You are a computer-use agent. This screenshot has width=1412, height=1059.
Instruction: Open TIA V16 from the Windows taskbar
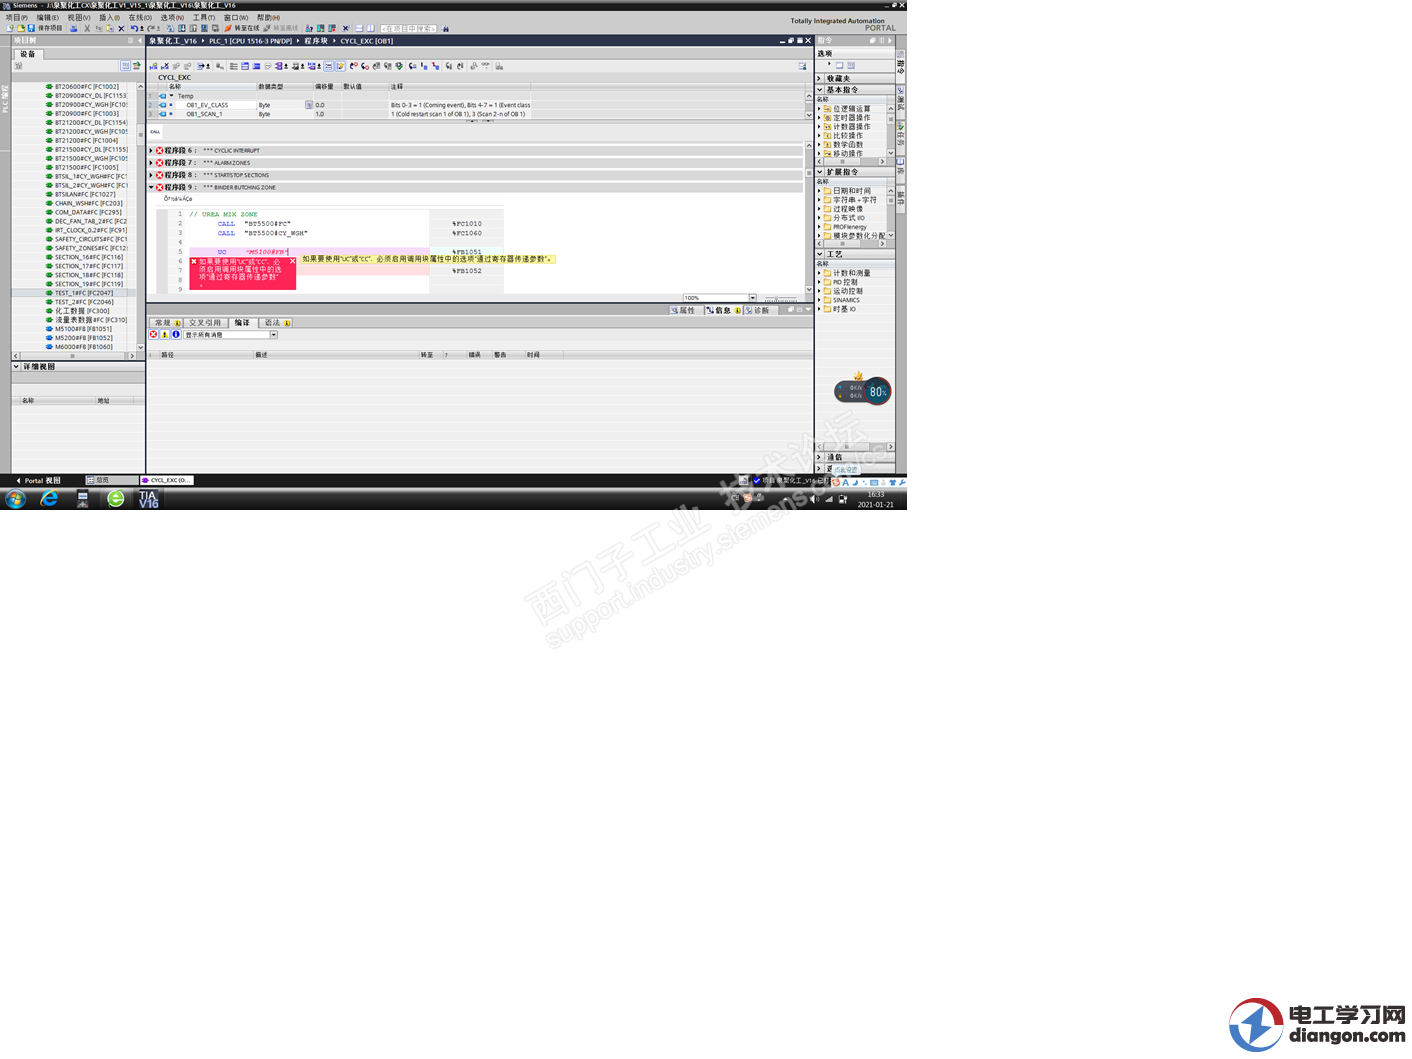149,499
